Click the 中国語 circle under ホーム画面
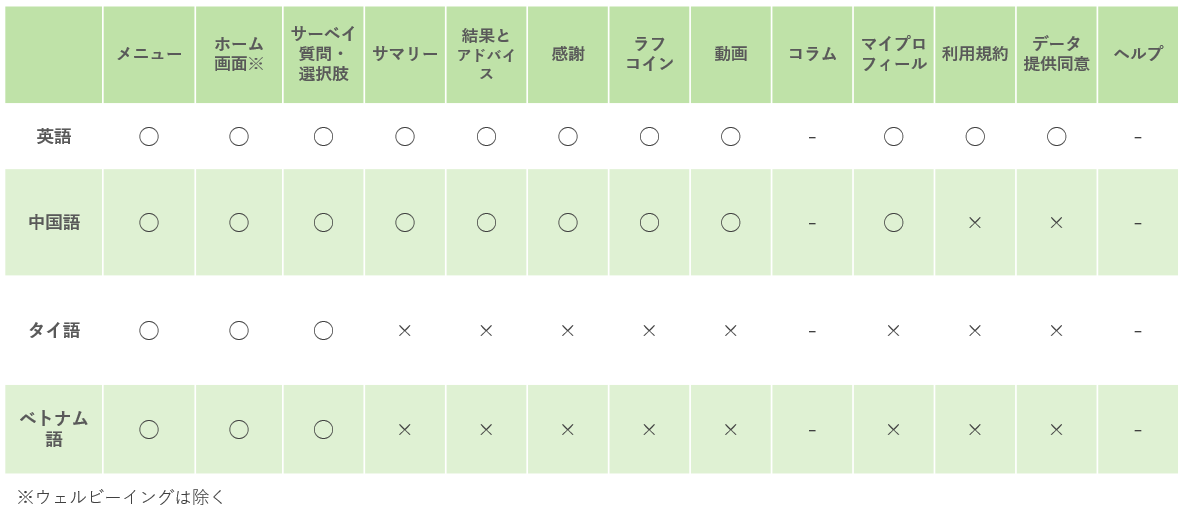This screenshot has height=513, width=1183. 239,223
